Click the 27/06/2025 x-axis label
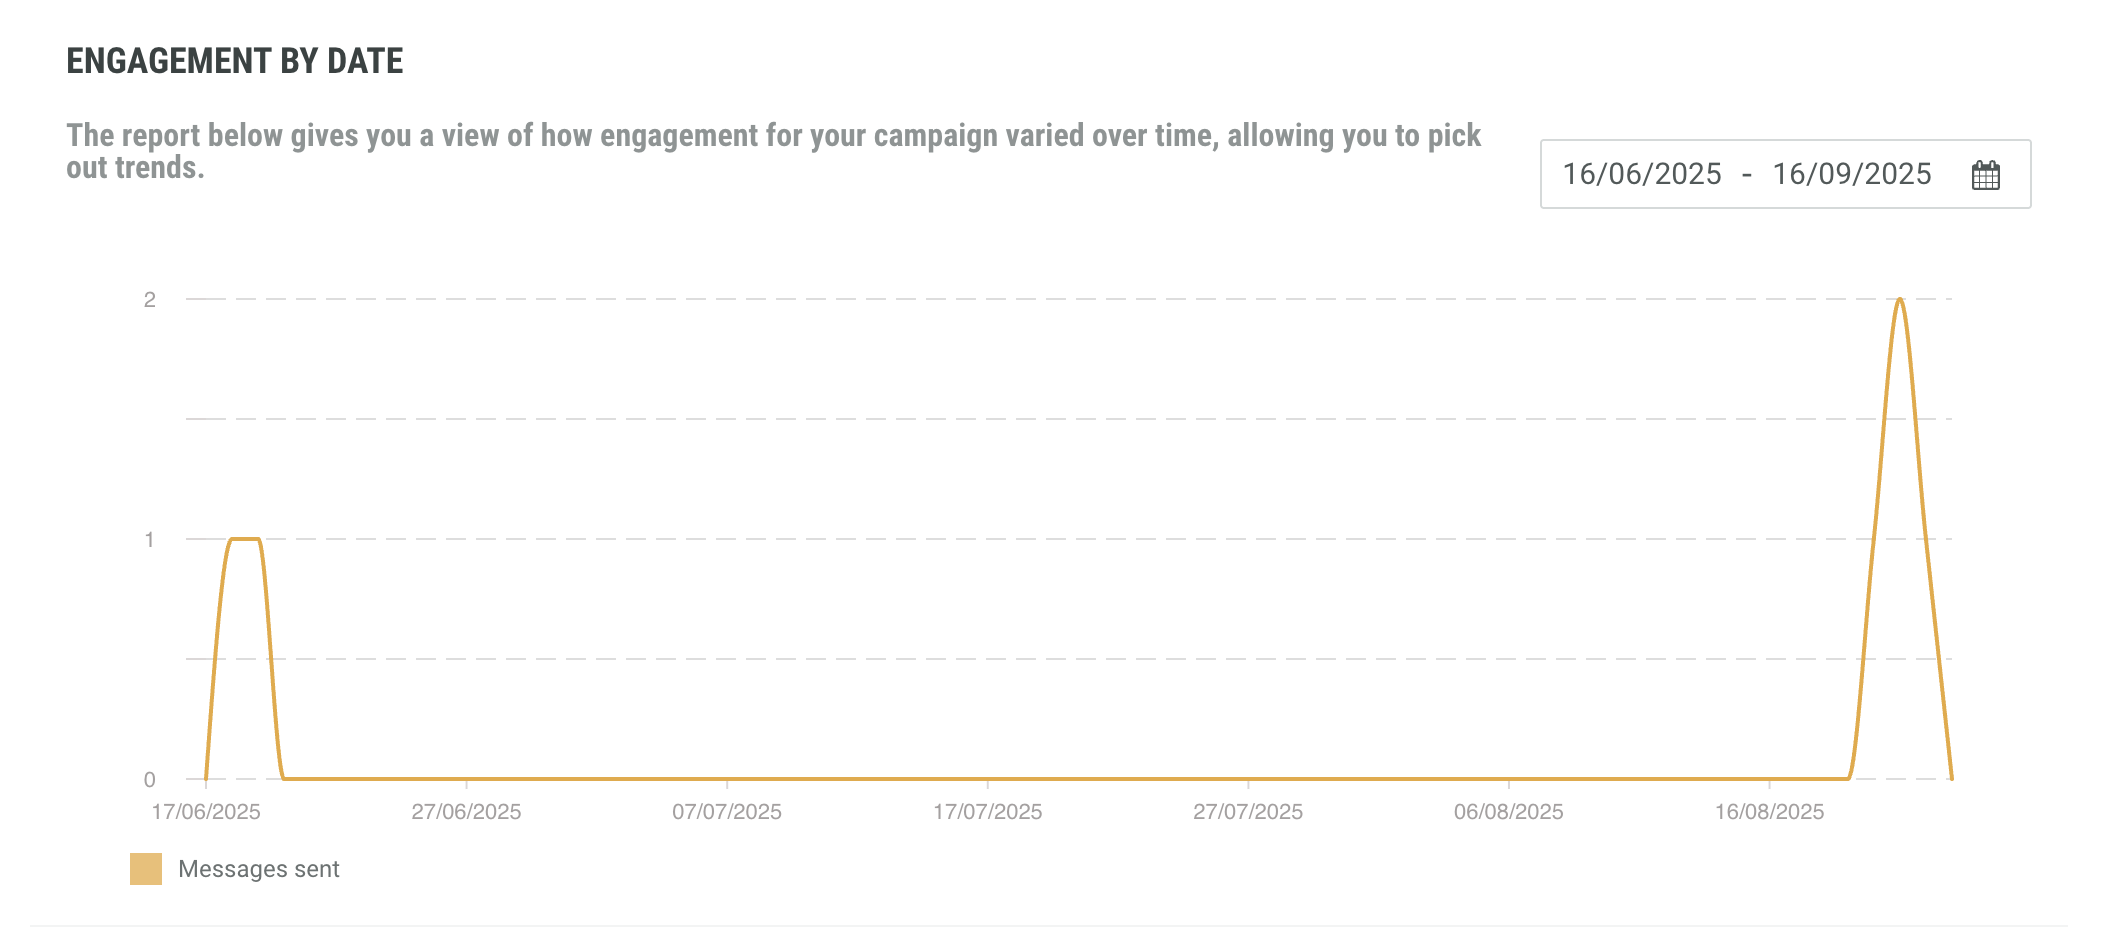The image size is (2110, 948). coord(466,812)
